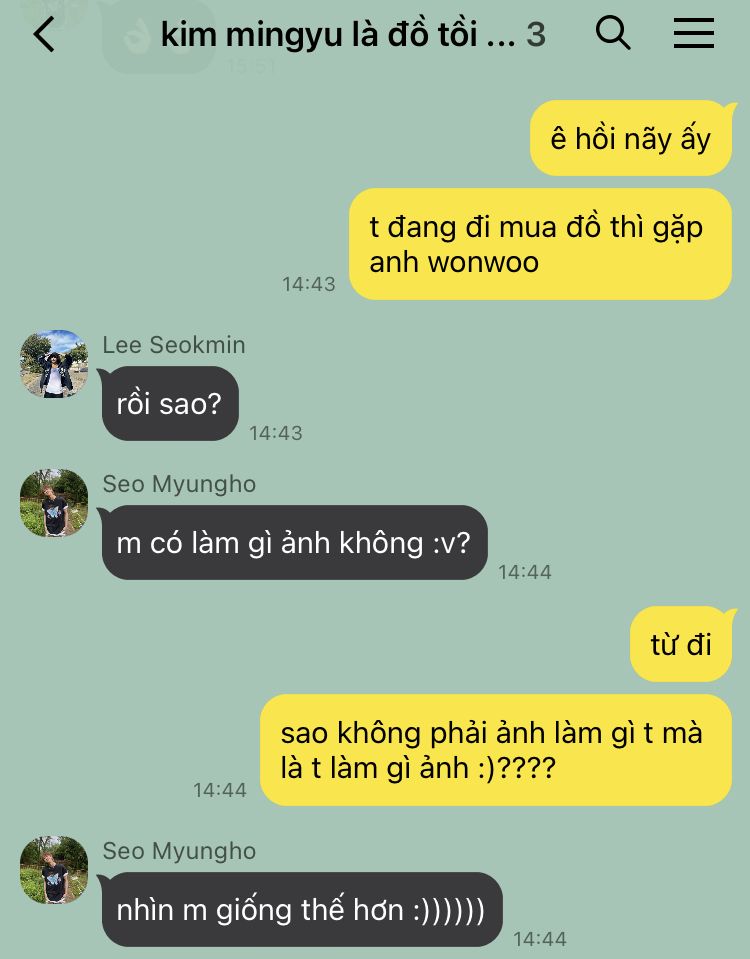Tap the 'rồi sao?' message bubble
Screen dimensions: 750x959
169,404
